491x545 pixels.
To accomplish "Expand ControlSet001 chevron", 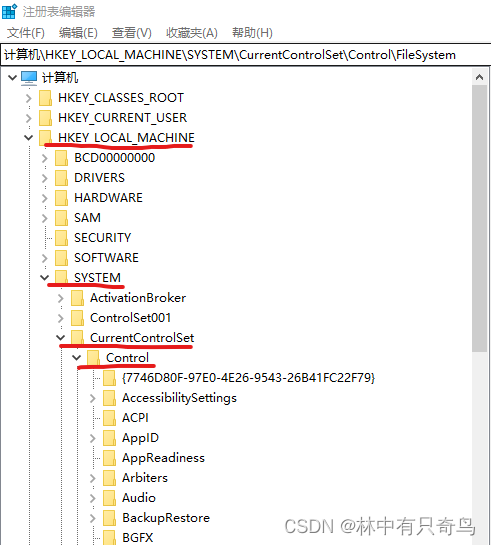I will coord(60,318).
